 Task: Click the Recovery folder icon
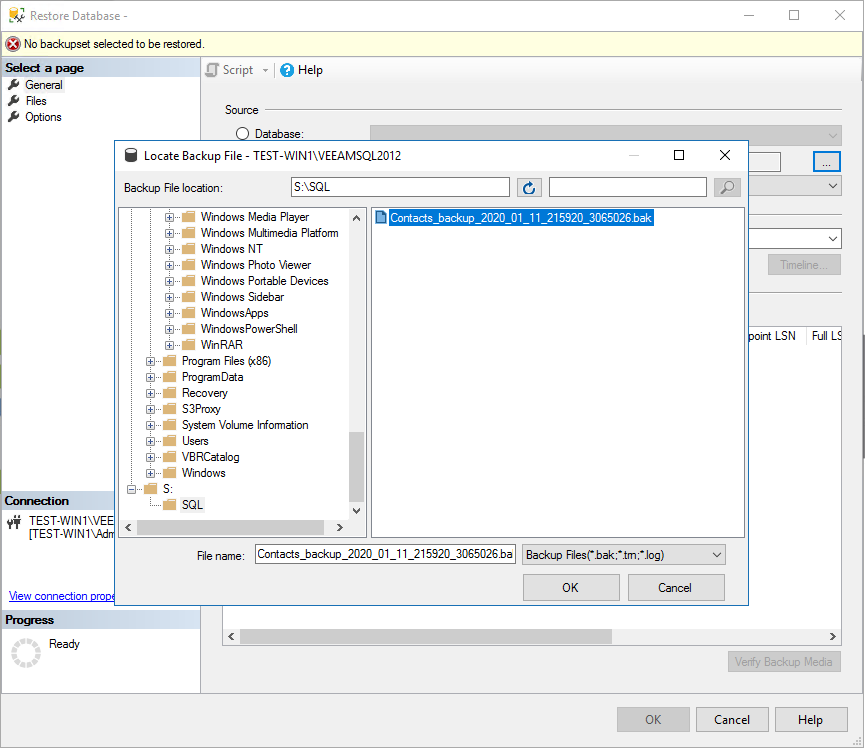169,393
